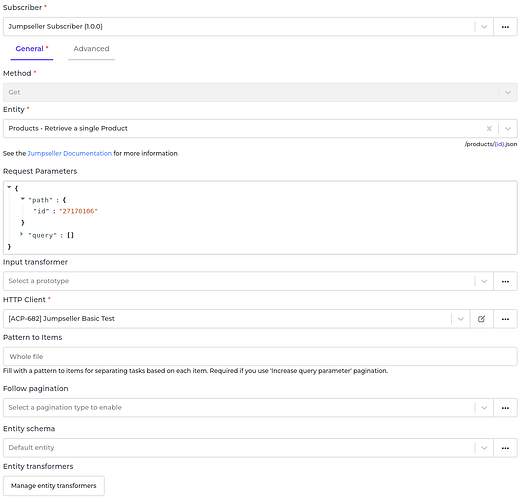Collapse the "path" JSON node

22,199
